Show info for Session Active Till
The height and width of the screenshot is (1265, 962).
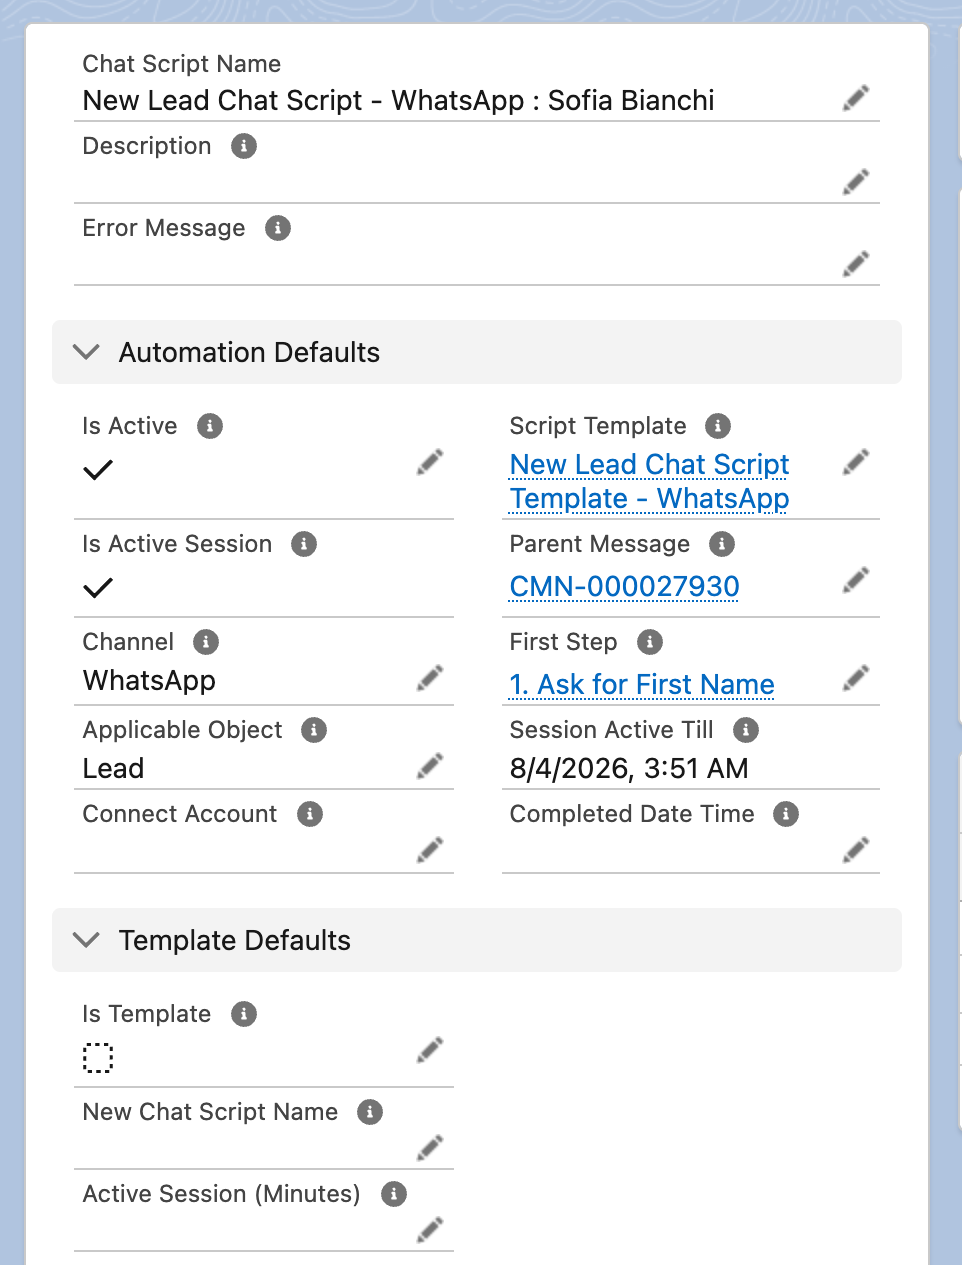(x=746, y=730)
